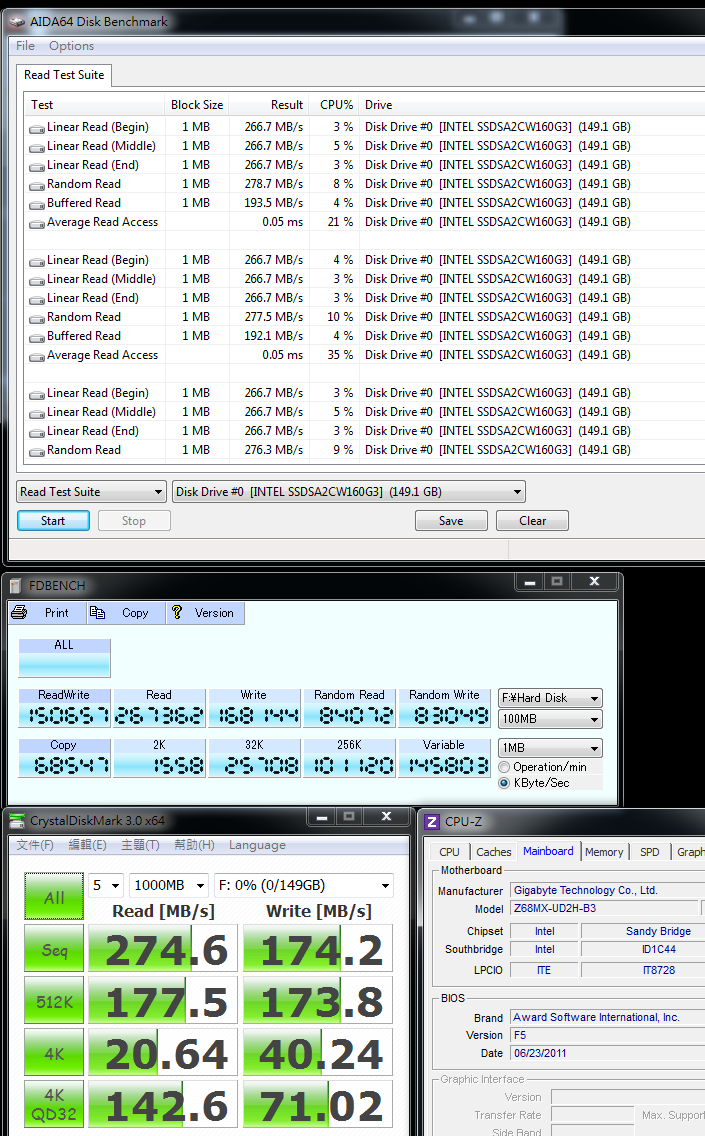Open CrystalDiskMark 編輯(E) menu
The height and width of the screenshot is (1136, 705).
click(x=87, y=845)
